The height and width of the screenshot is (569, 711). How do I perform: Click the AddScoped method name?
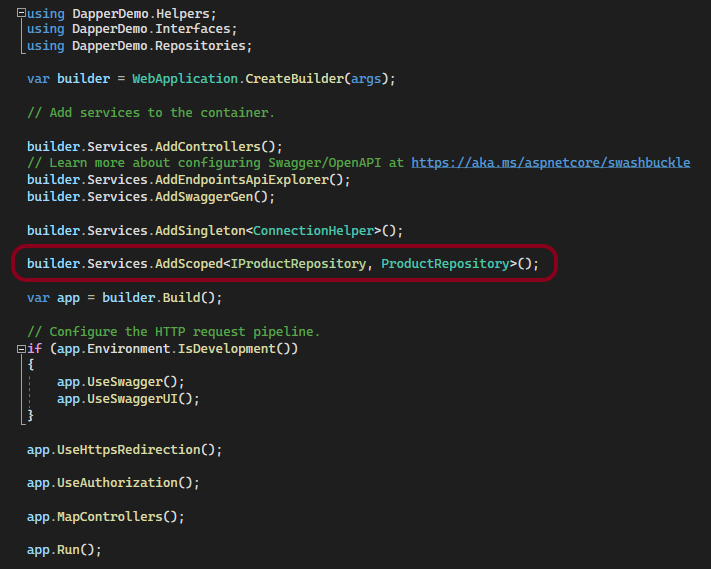[189, 264]
